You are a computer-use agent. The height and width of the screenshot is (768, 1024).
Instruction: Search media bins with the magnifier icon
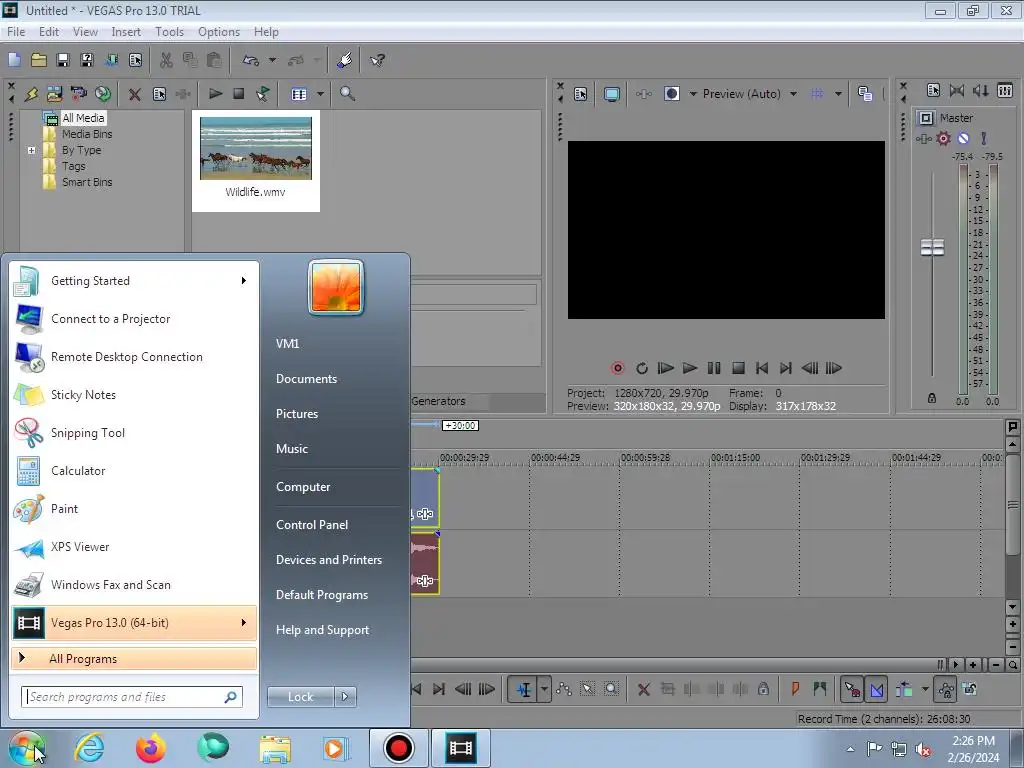point(347,94)
